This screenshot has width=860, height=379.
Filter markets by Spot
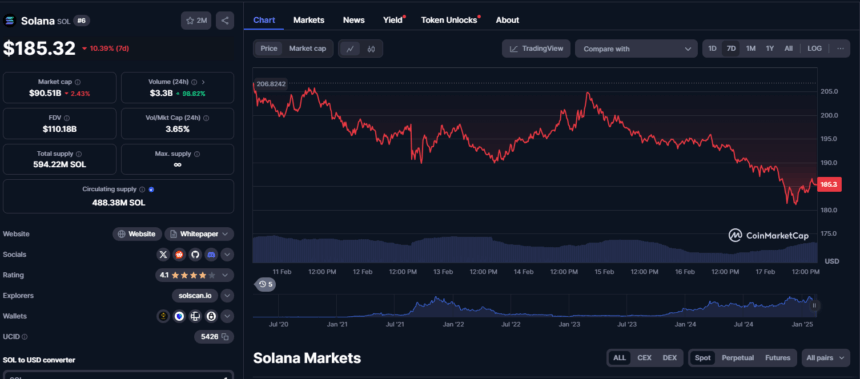[x=703, y=358]
